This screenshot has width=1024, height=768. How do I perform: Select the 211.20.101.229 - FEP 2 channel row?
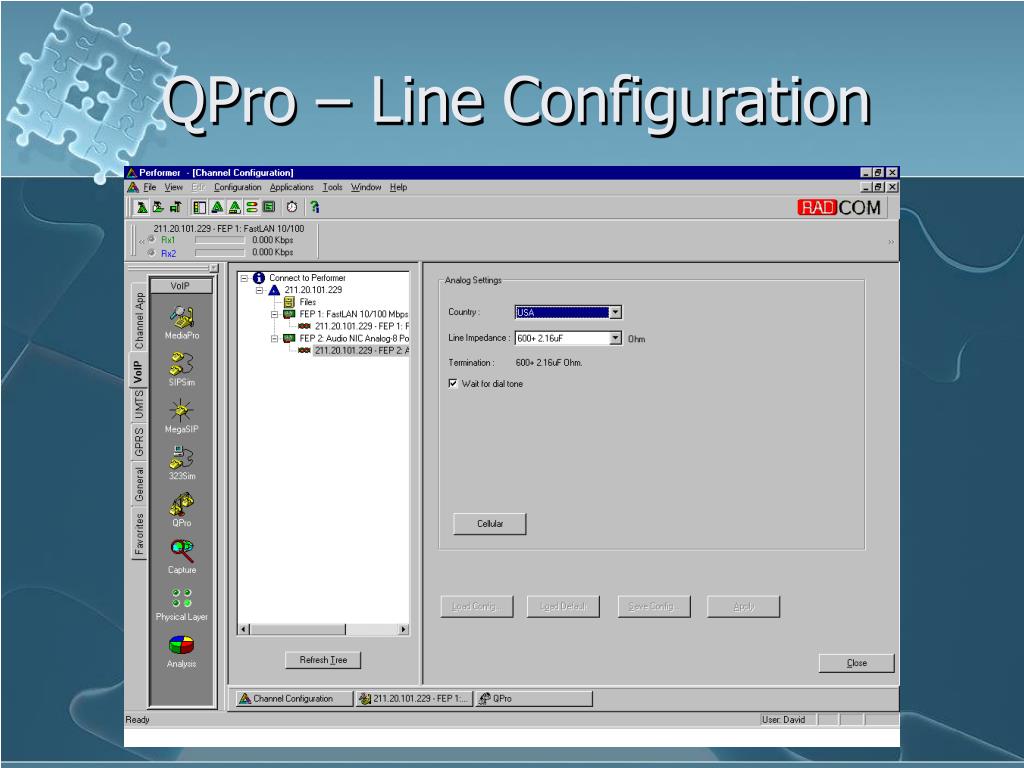[x=362, y=351]
